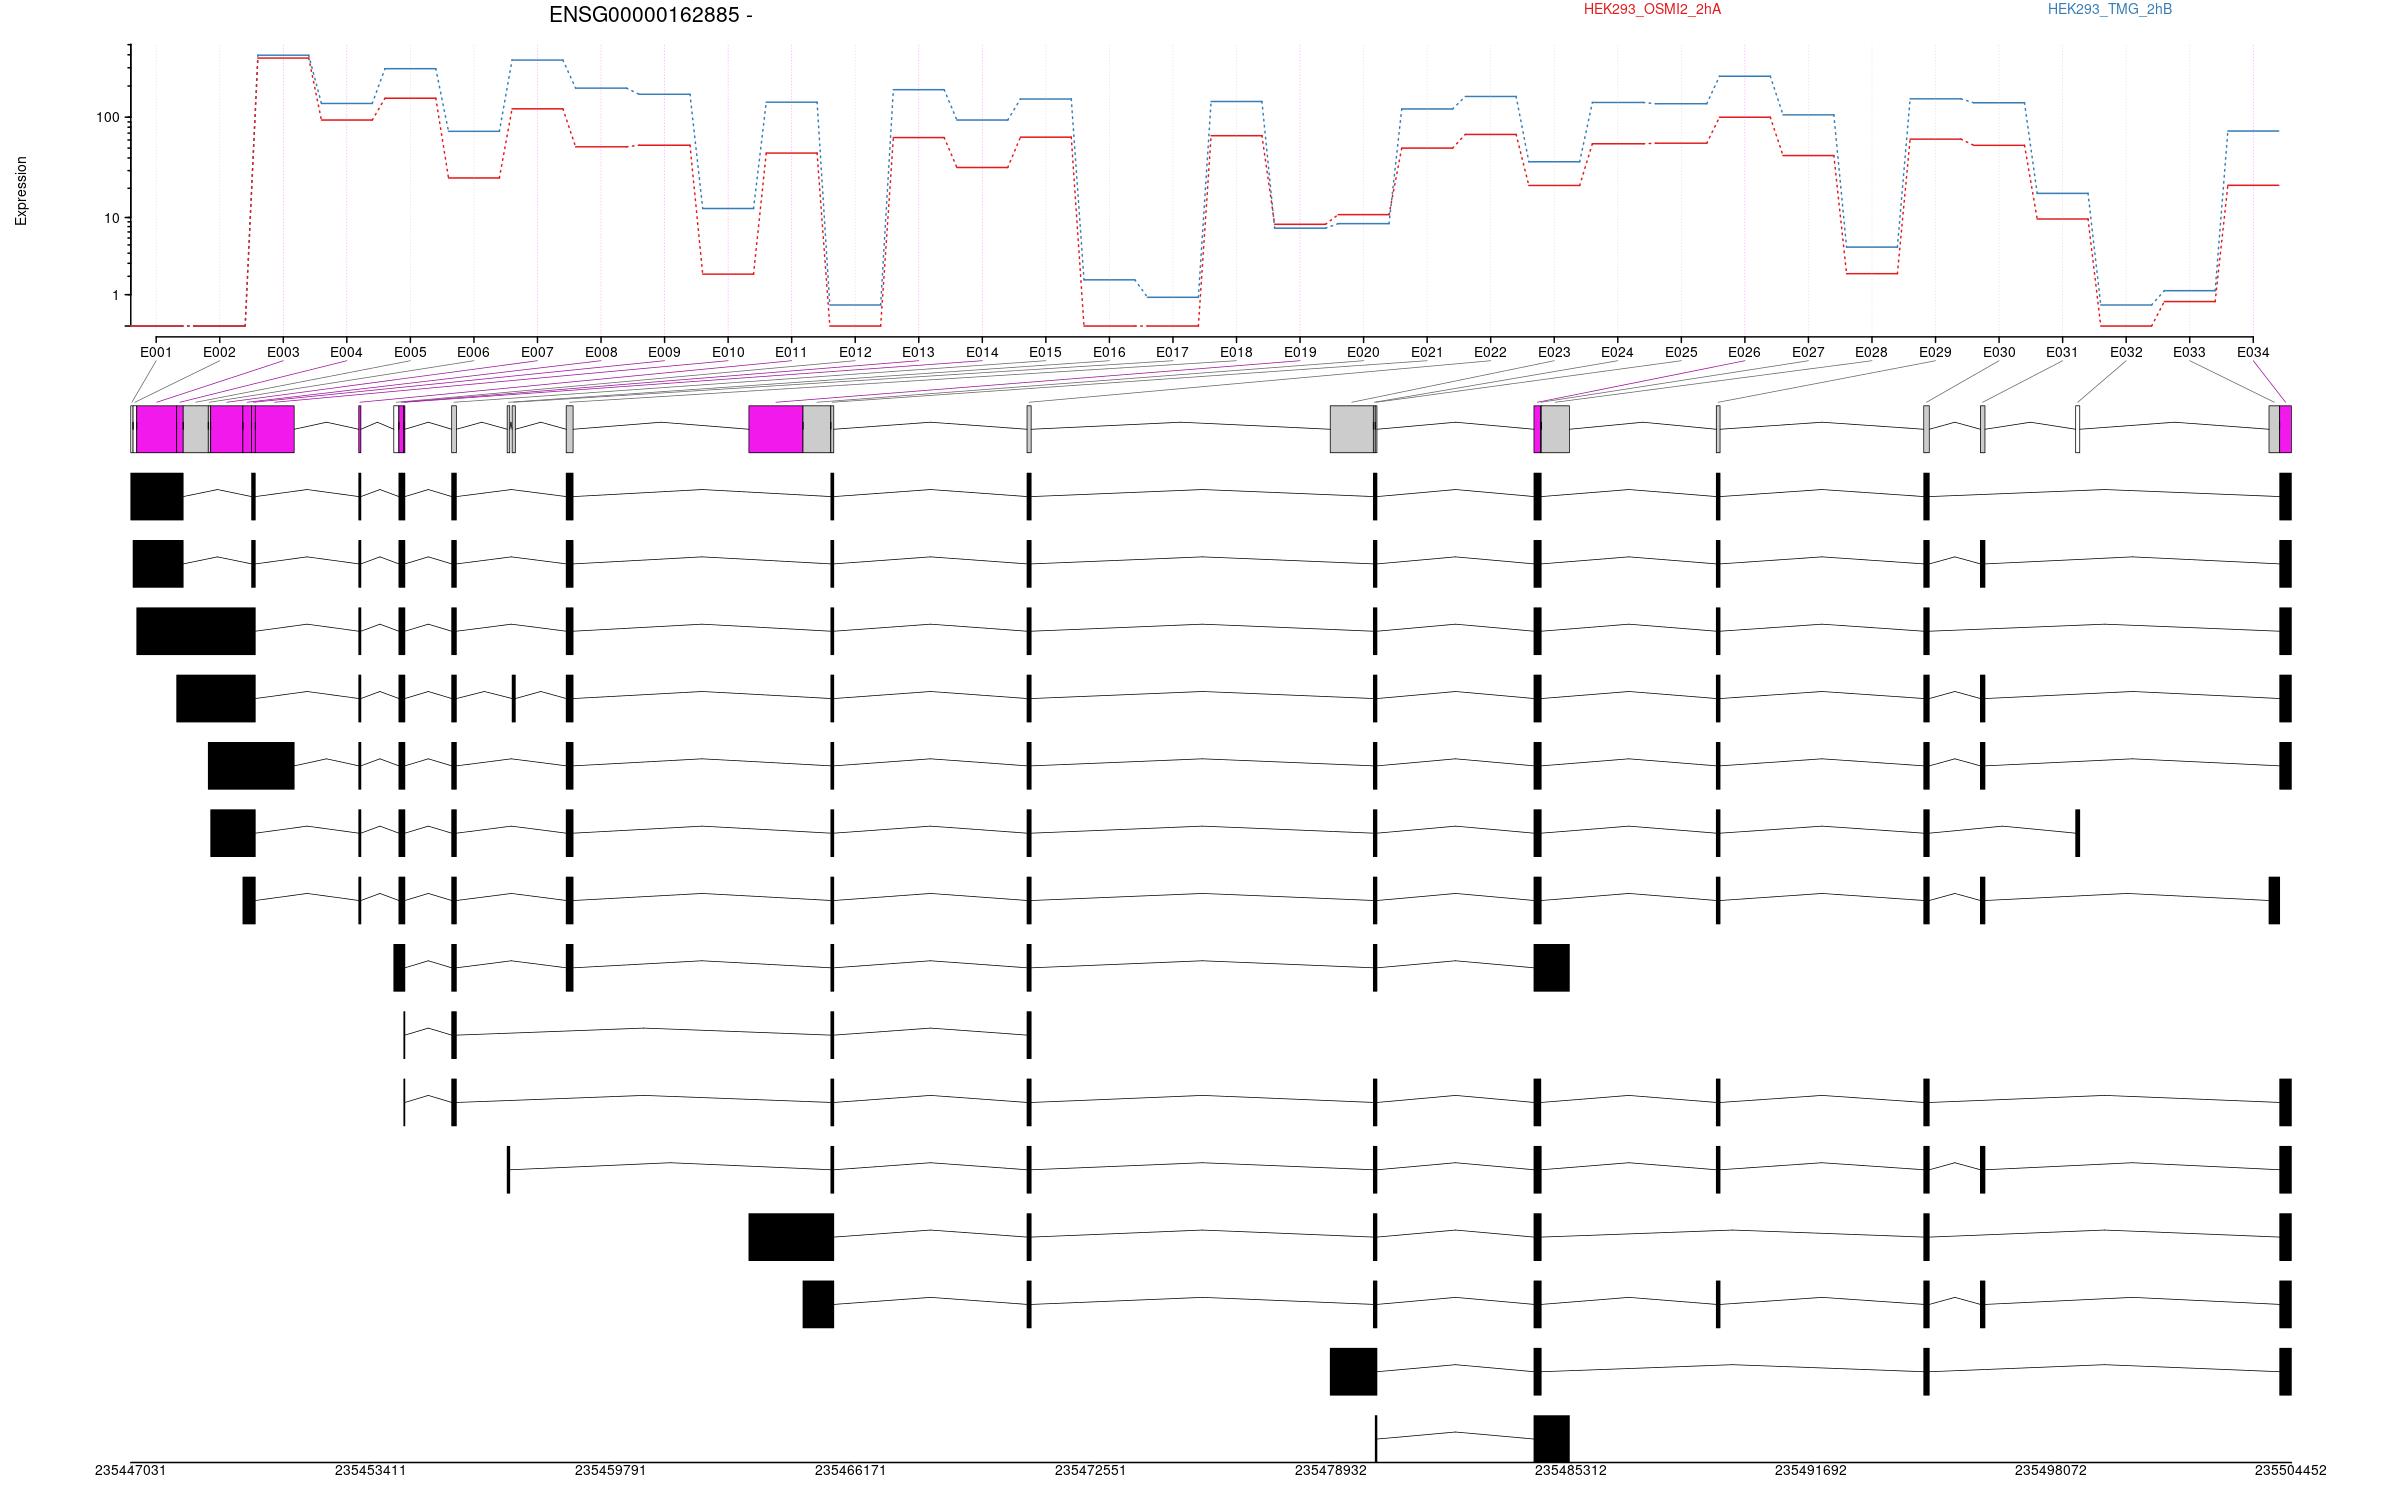
Task: Click genomic coordinate 235453411
Action: [371, 1470]
